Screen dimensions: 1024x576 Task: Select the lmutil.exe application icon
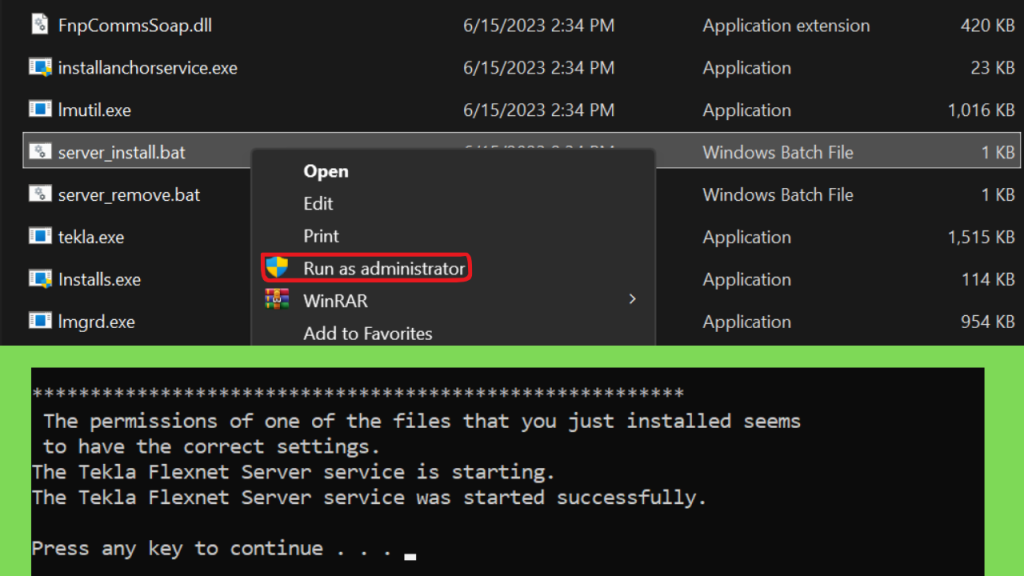point(40,109)
